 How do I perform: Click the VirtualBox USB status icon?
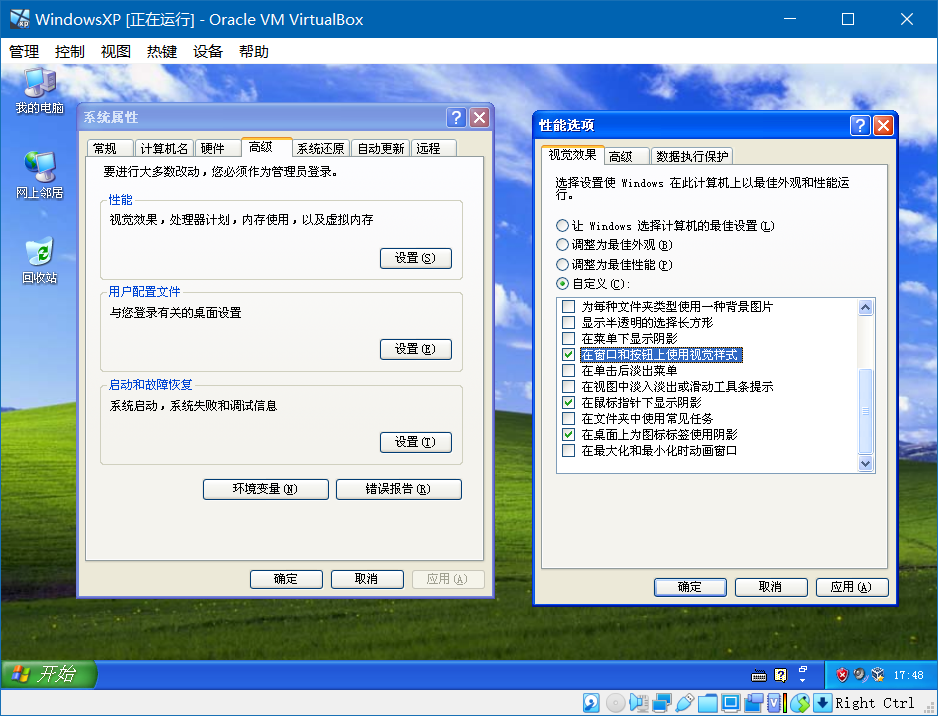(684, 703)
